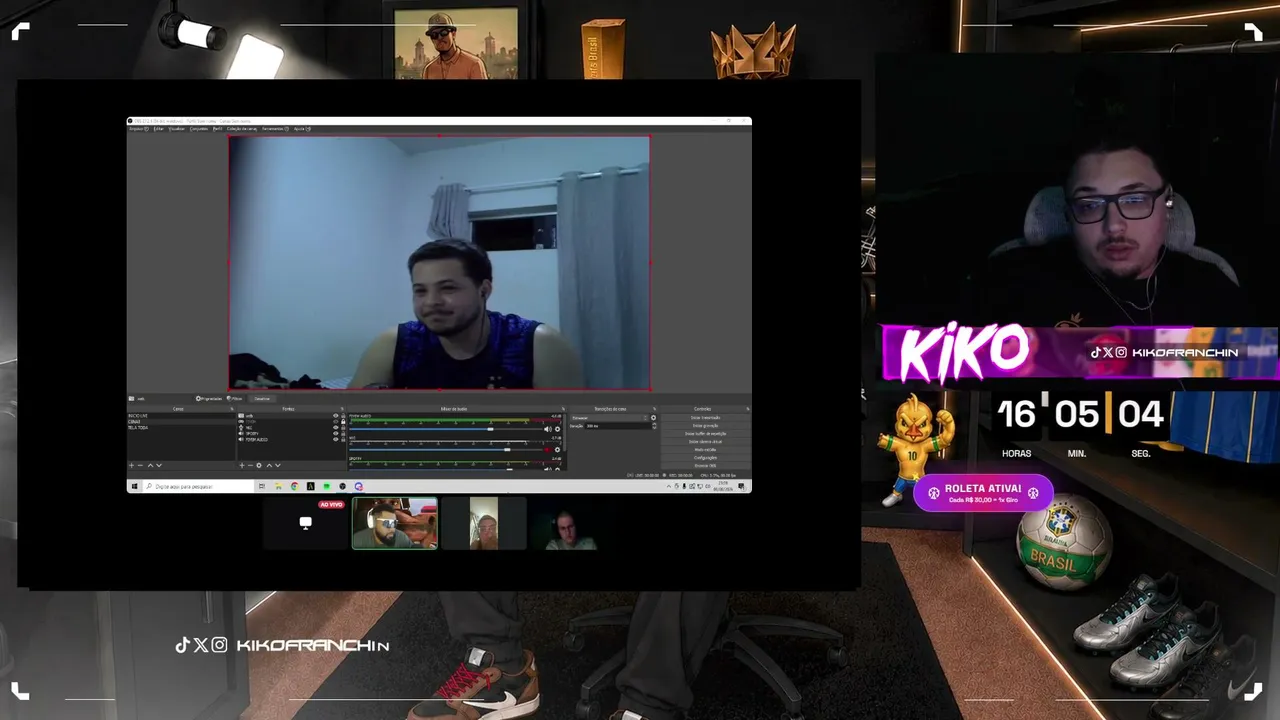This screenshot has height=720, width=1280.
Task: Open the Ajuda menu in OBS
Action: click(x=302, y=129)
